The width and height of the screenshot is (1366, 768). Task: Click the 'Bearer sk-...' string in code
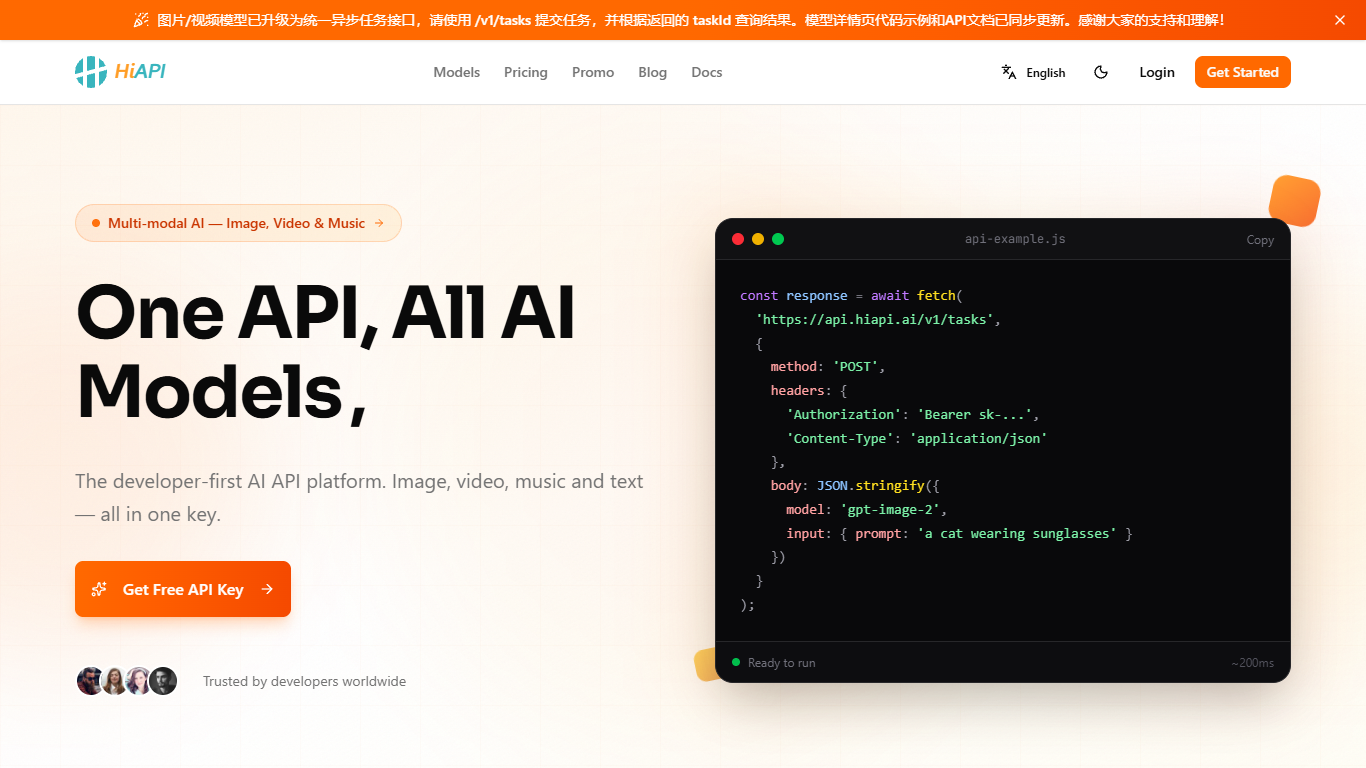pyautogui.click(x=975, y=414)
